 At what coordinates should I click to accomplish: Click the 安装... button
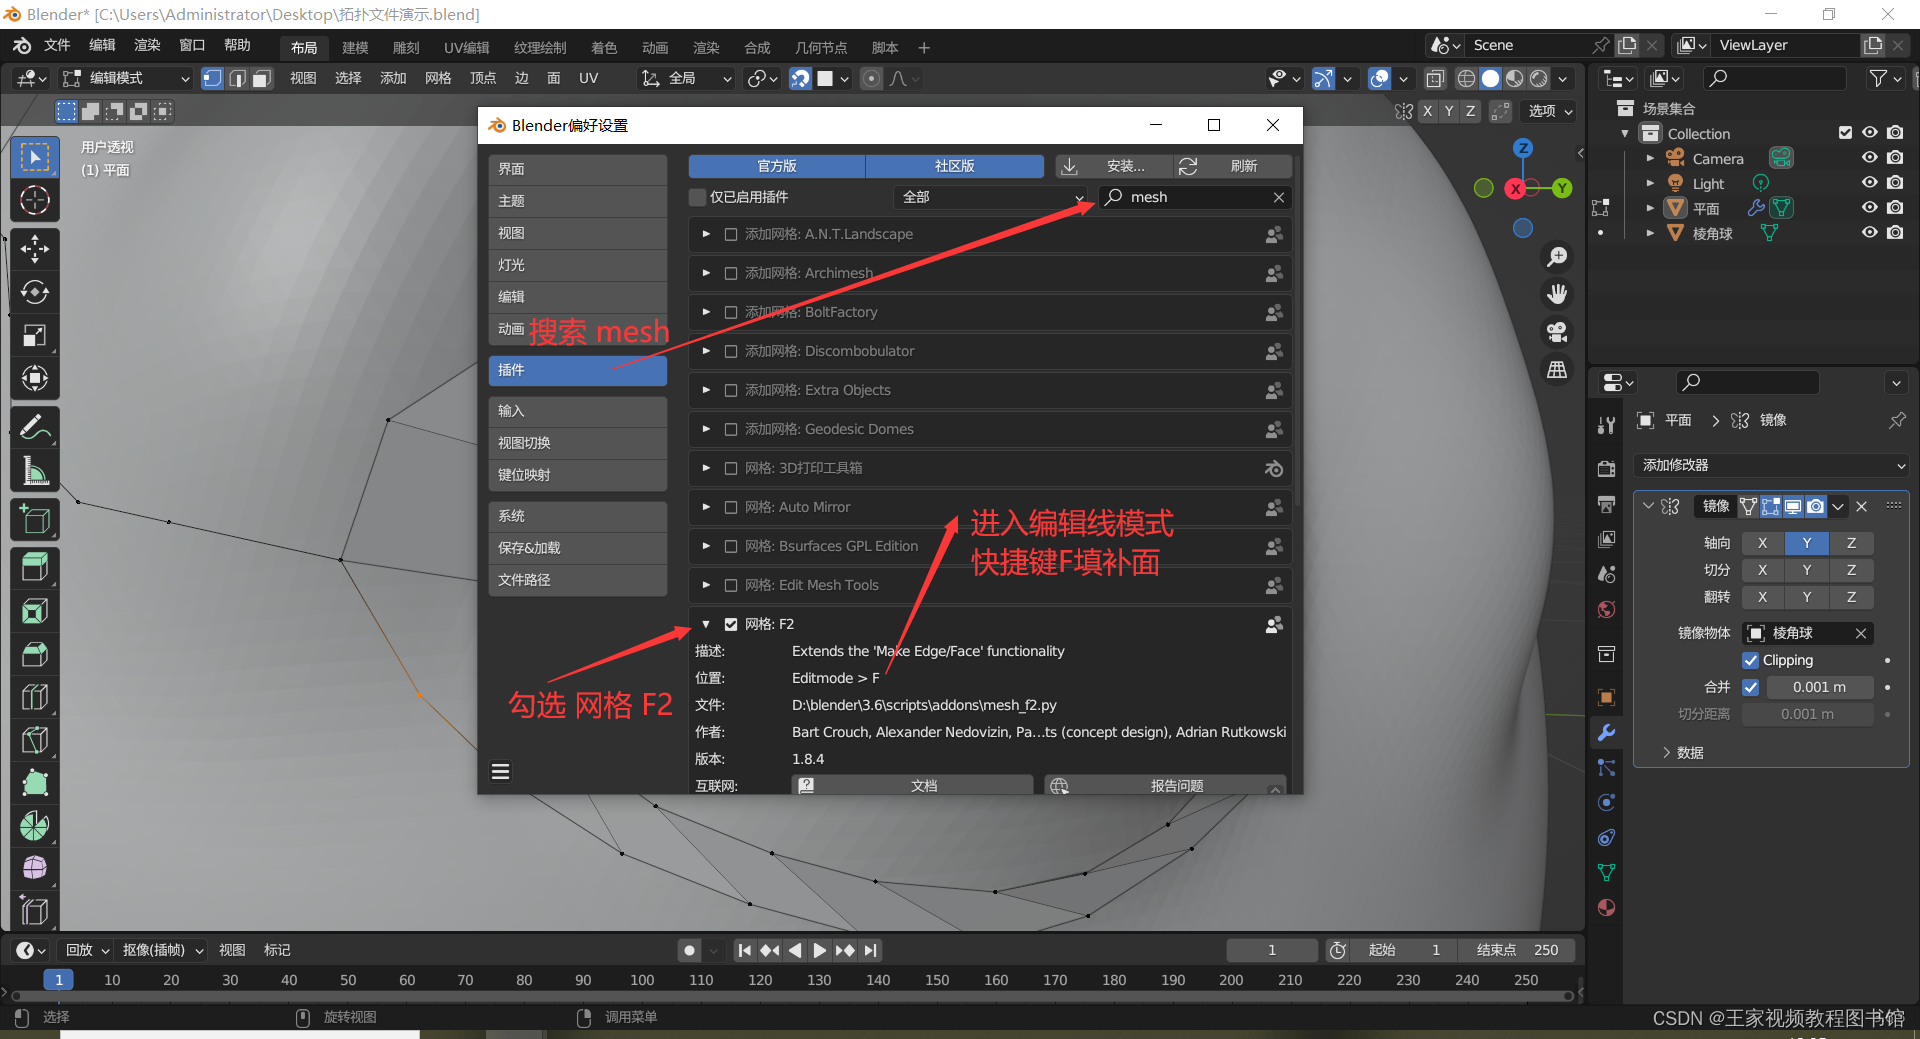pyautogui.click(x=1113, y=166)
